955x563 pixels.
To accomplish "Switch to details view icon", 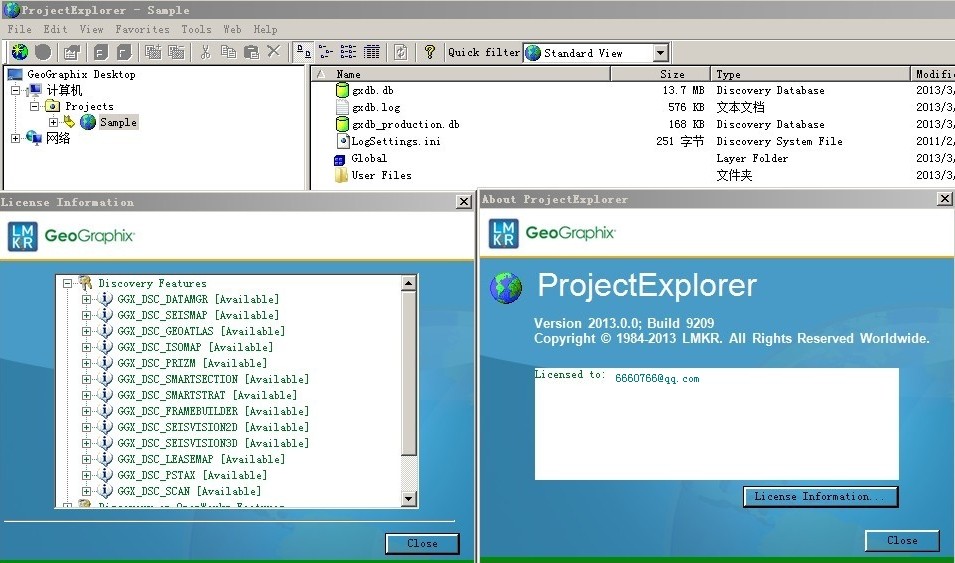I will (372, 52).
